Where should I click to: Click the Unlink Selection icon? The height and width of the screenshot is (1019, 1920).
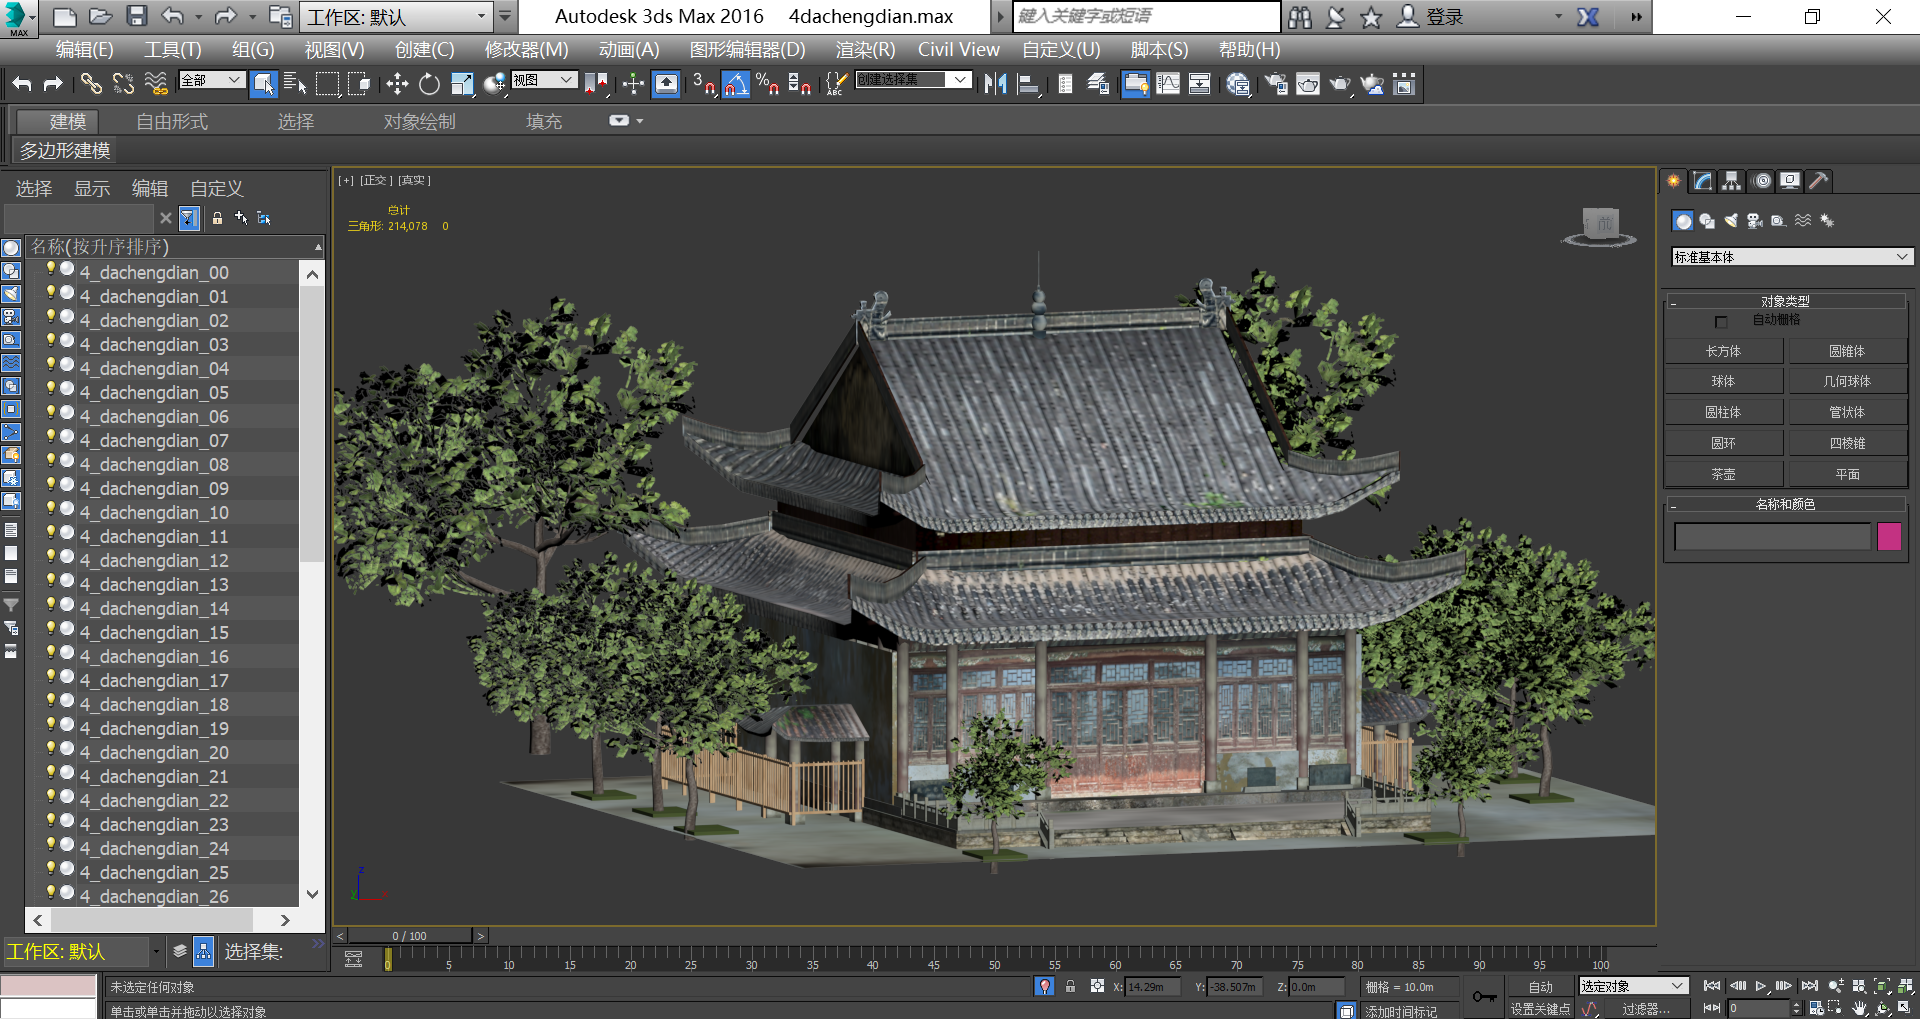point(123,84)
